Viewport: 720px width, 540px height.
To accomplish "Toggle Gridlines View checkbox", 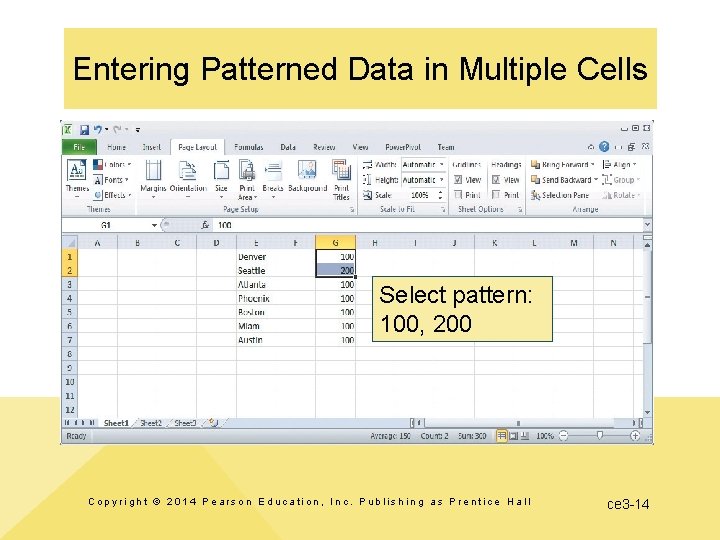I will (458, 180).
